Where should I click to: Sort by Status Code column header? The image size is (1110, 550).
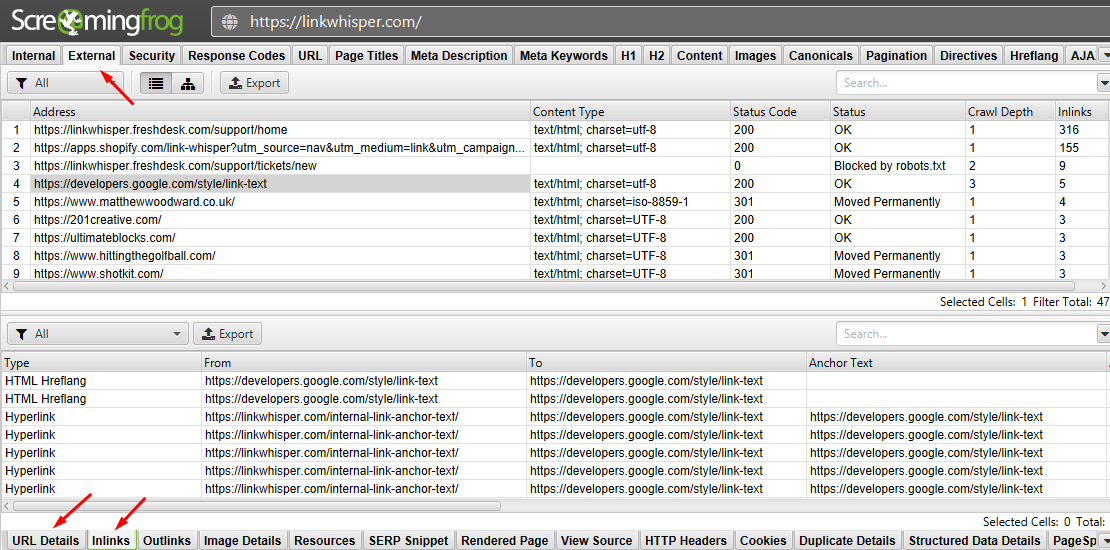[x=779, y=112]
